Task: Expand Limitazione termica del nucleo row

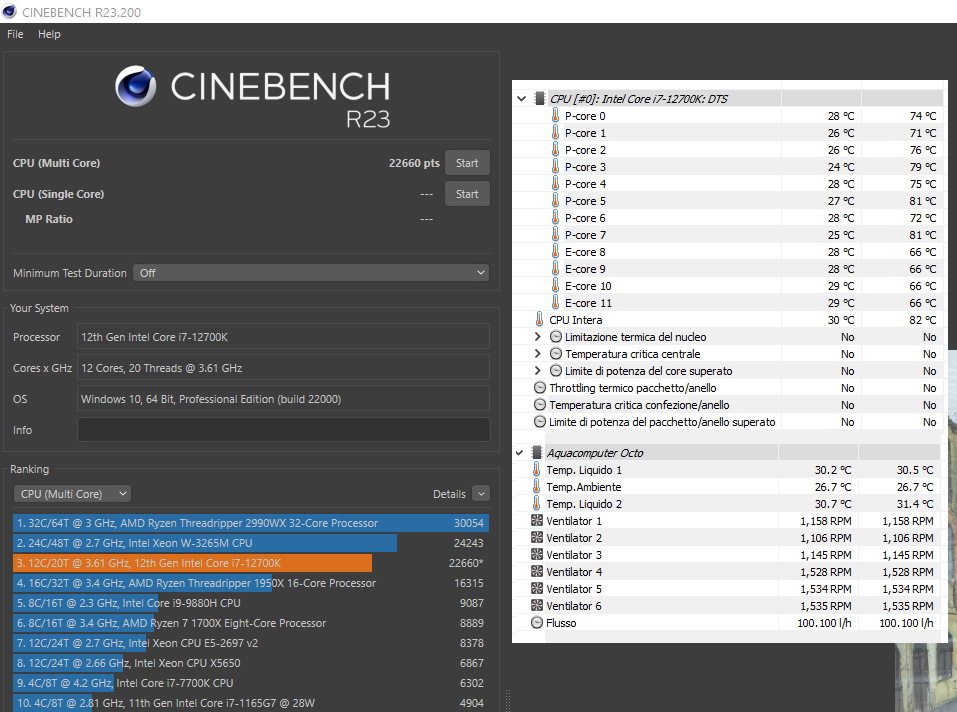Action: point(538,337)
